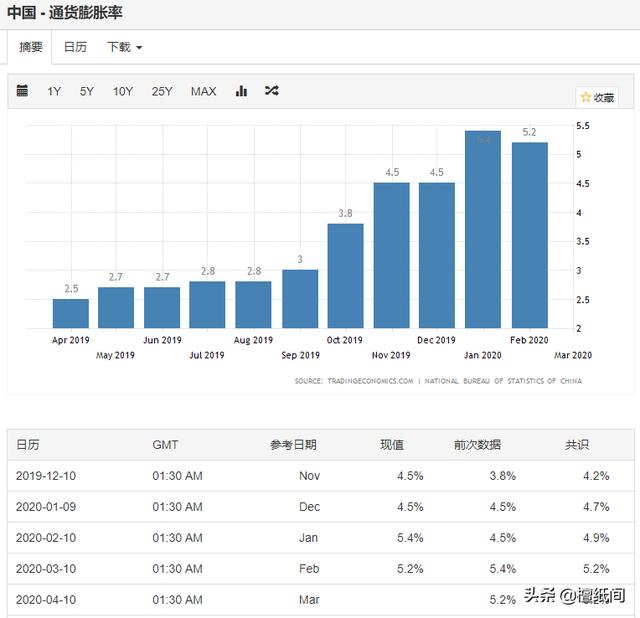Select the MAX time range

pyautogui.click(x=204, y=91)
